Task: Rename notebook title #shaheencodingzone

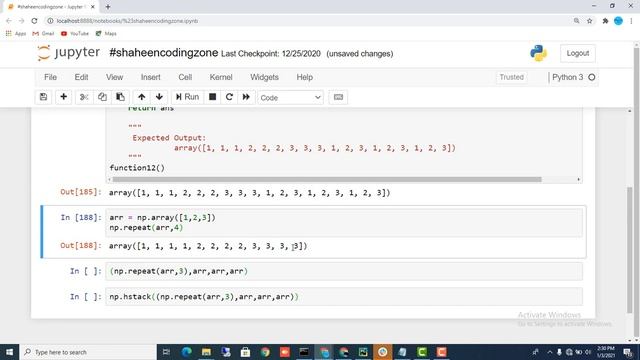Action: [163, 53]
